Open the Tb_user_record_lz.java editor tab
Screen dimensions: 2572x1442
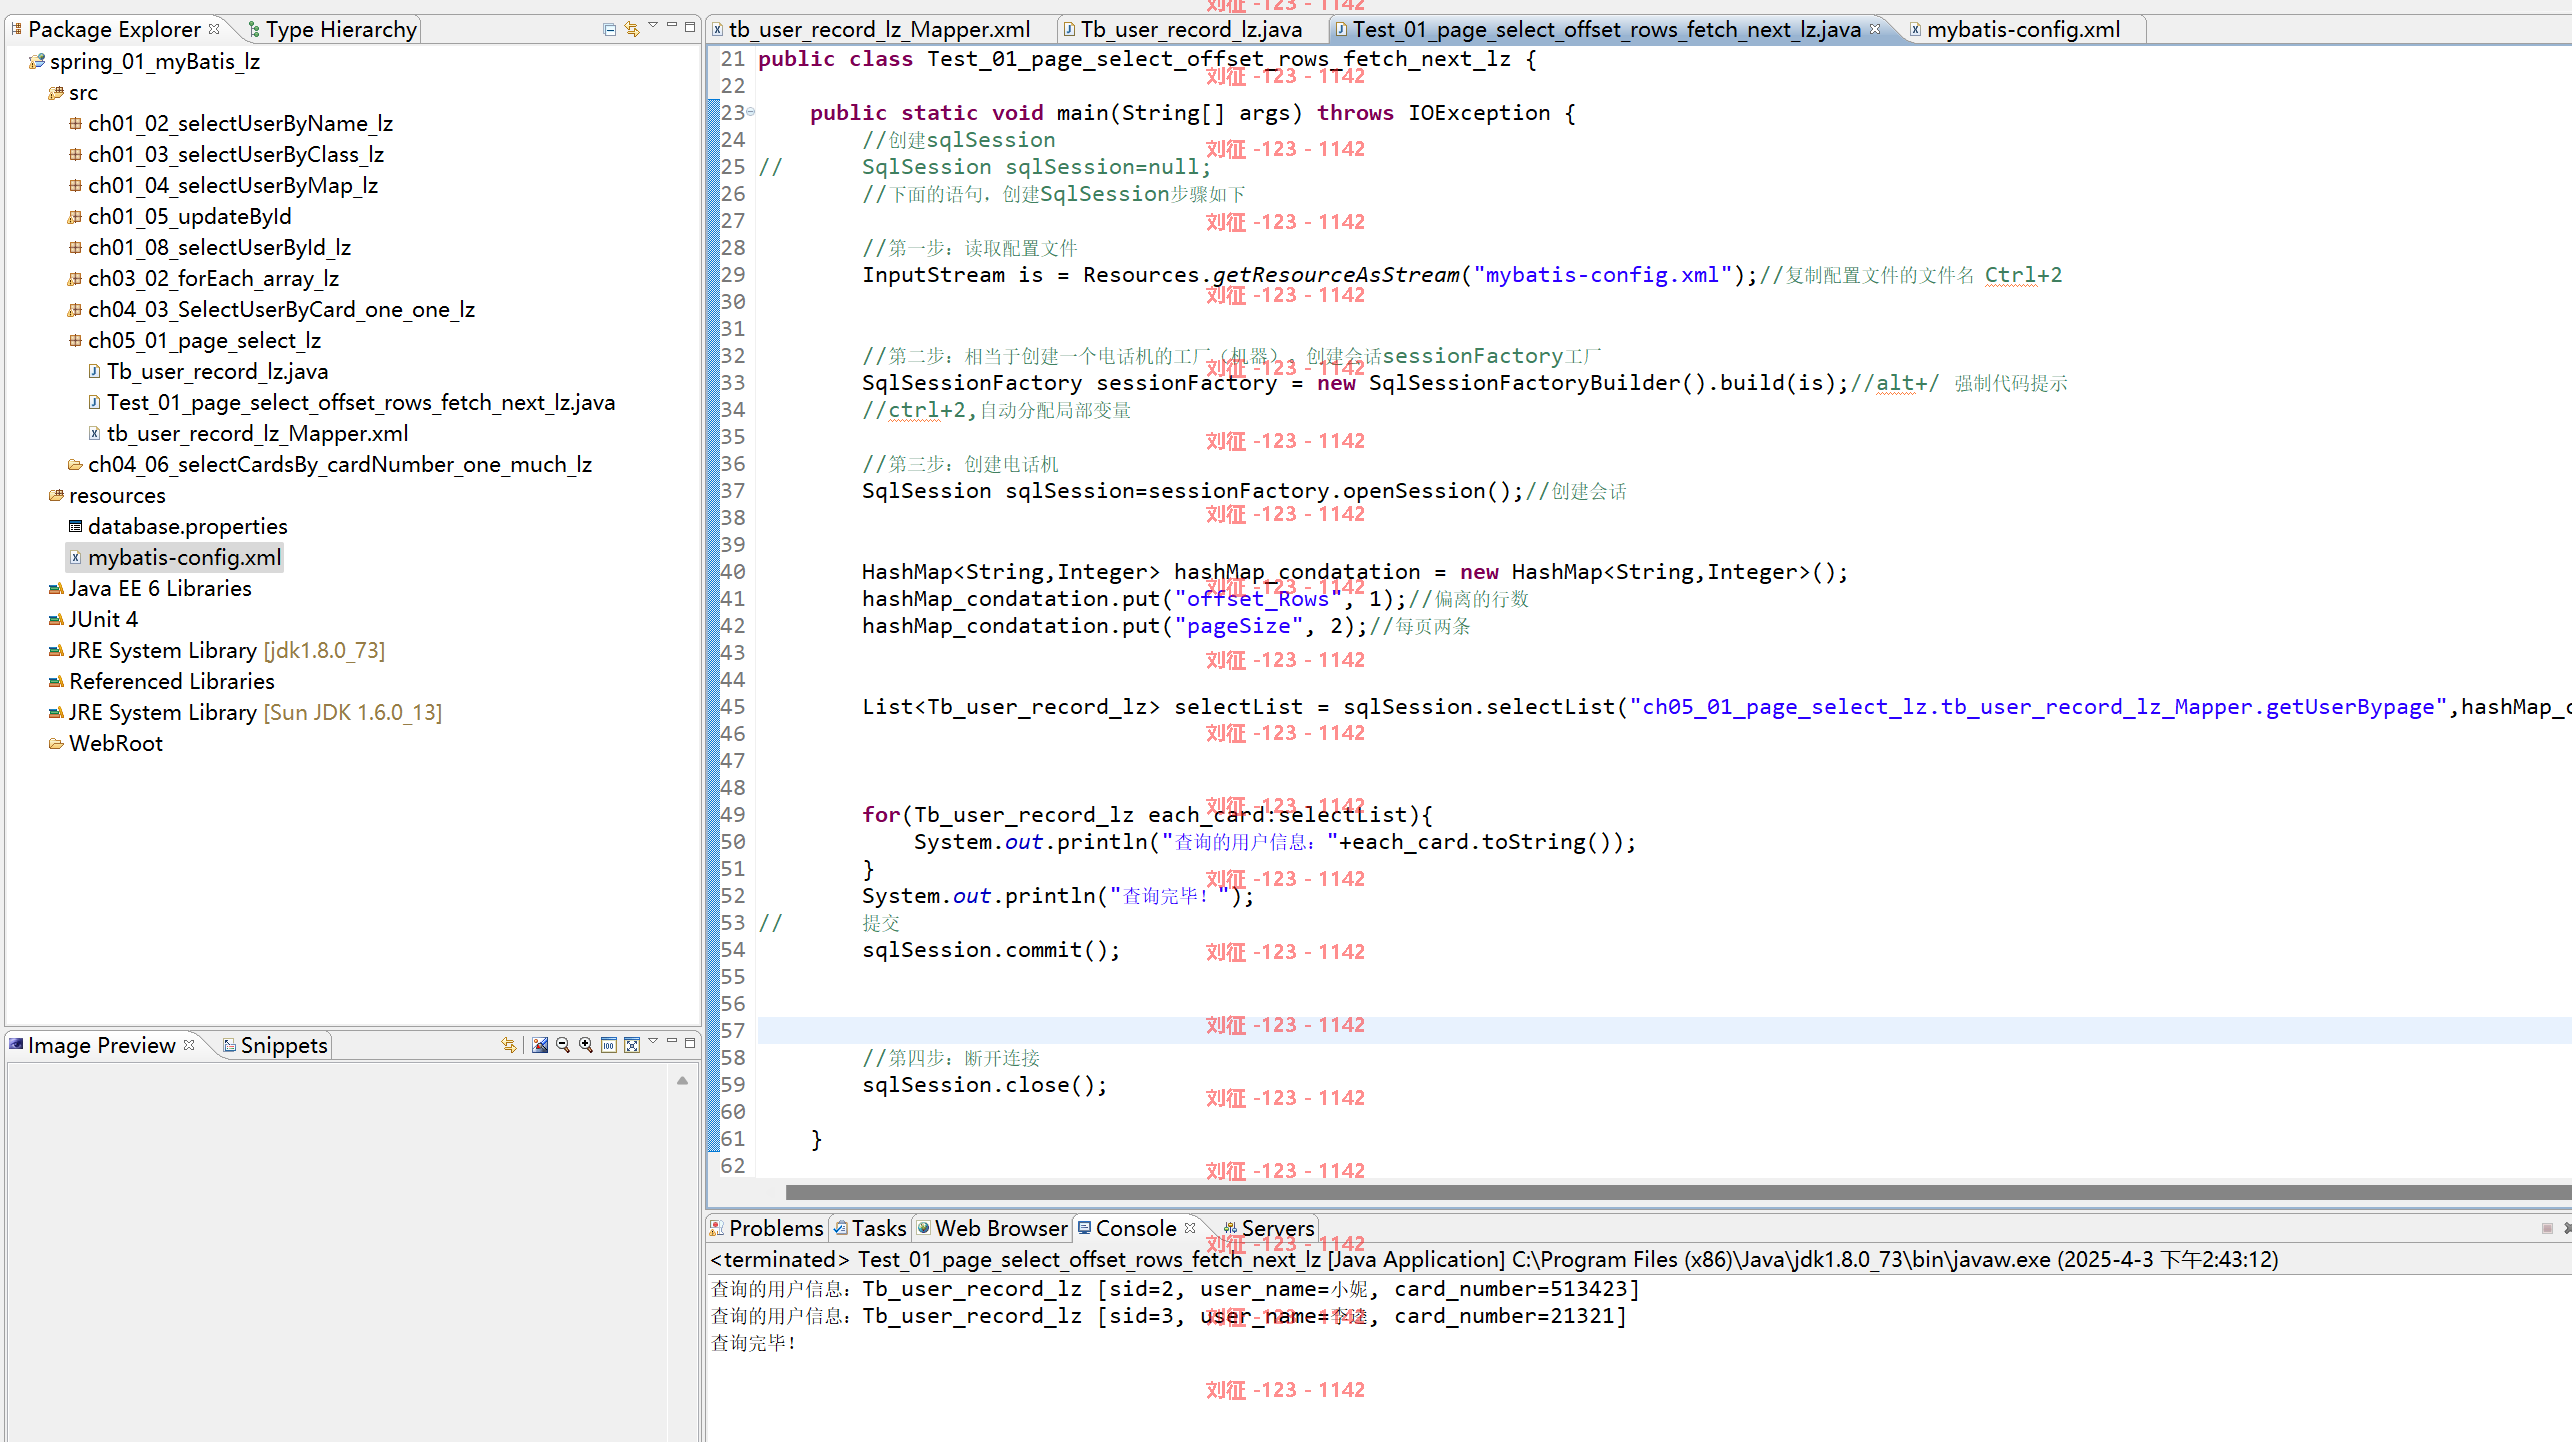(1183, 30)
